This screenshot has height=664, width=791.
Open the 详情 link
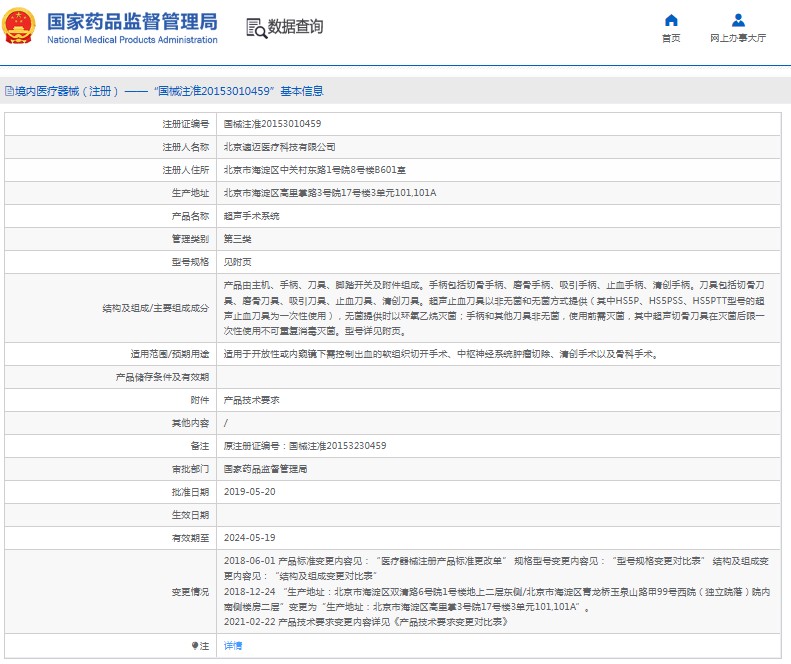[x=233, y=645]
